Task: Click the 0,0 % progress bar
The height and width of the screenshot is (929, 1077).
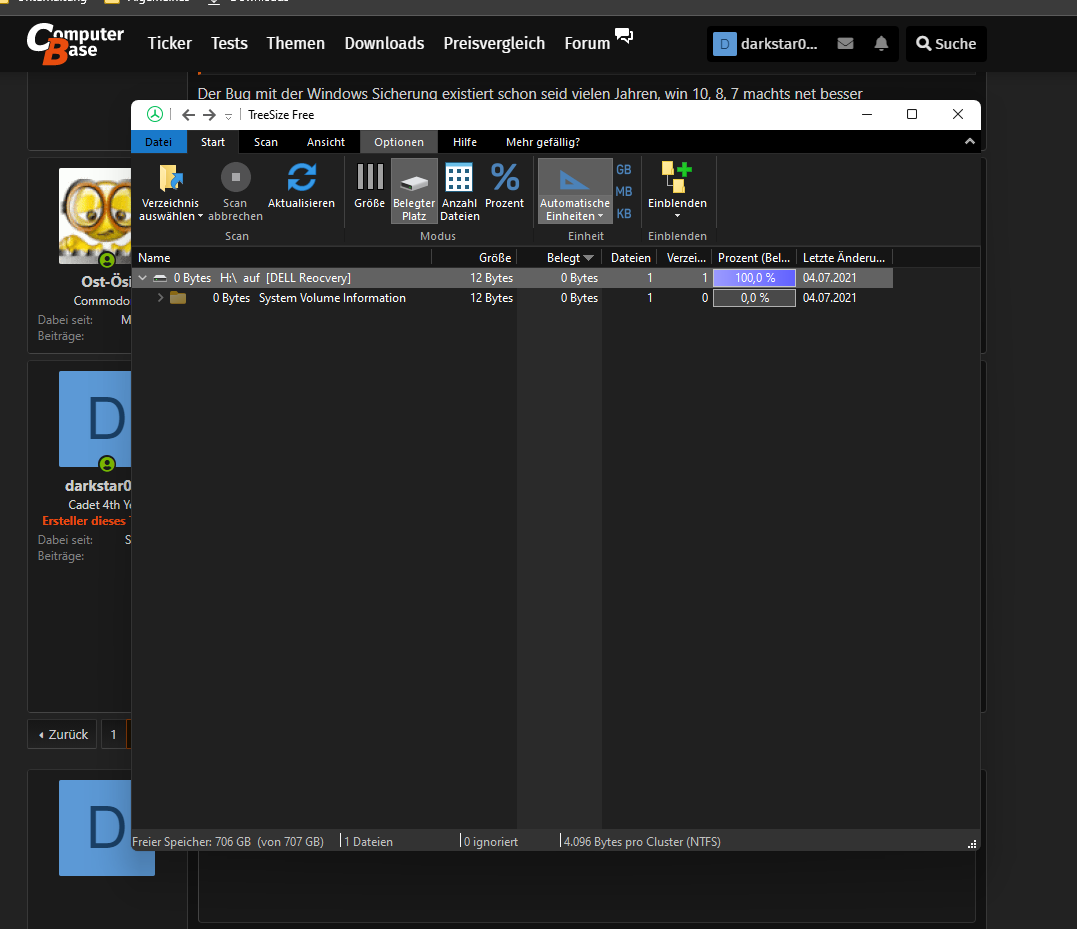Action: point(754,298)
